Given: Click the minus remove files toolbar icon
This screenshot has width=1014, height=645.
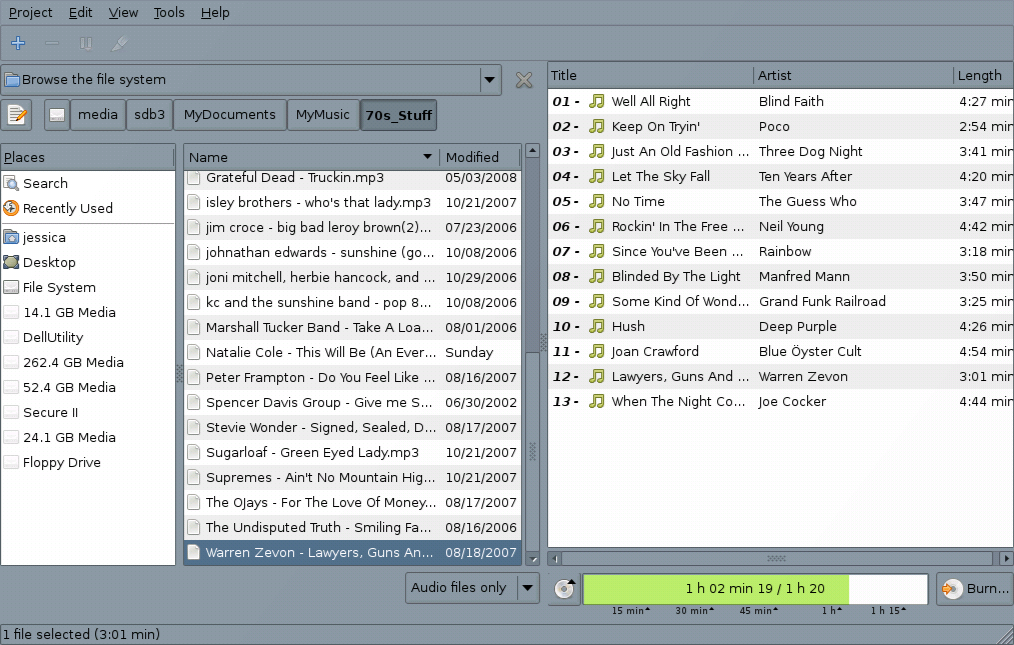Looking at the screenshot, I should tap(52, 43).
